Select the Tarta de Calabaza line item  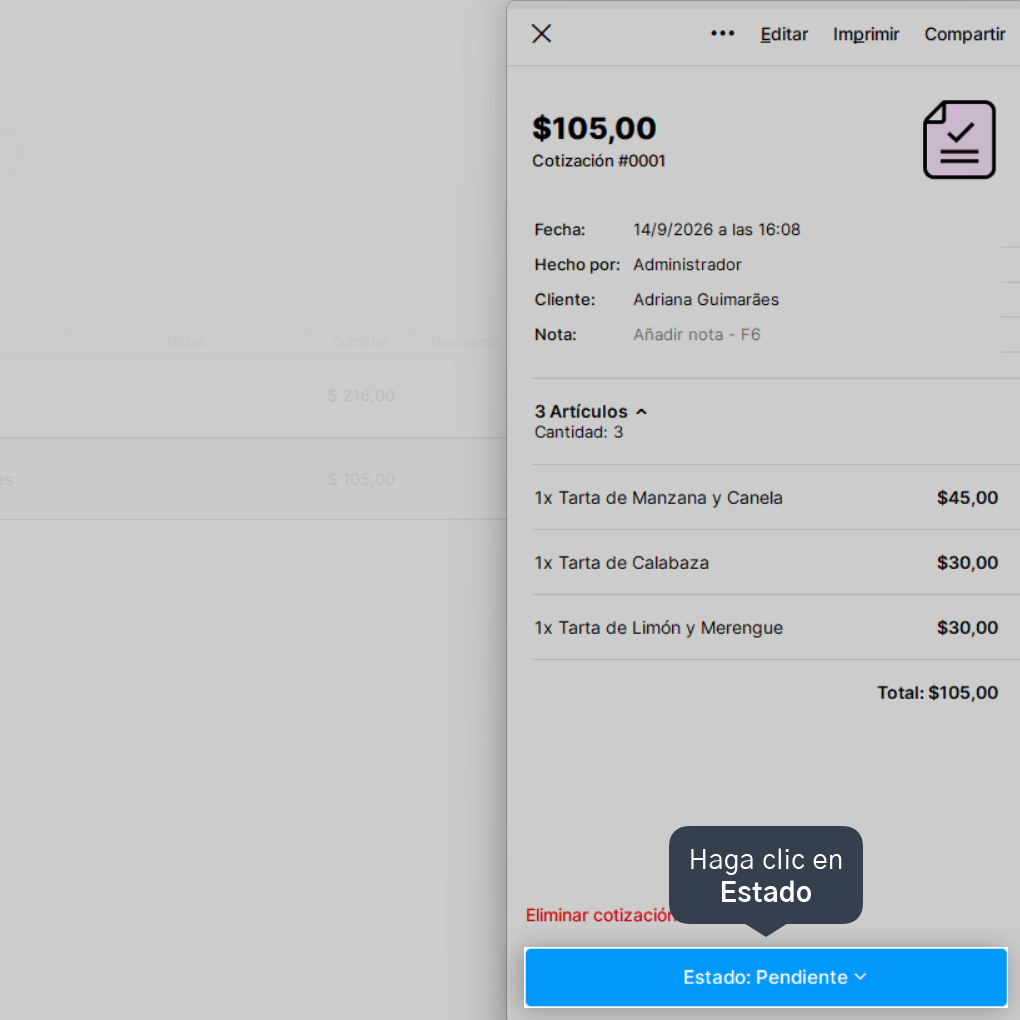click(766, 563)
